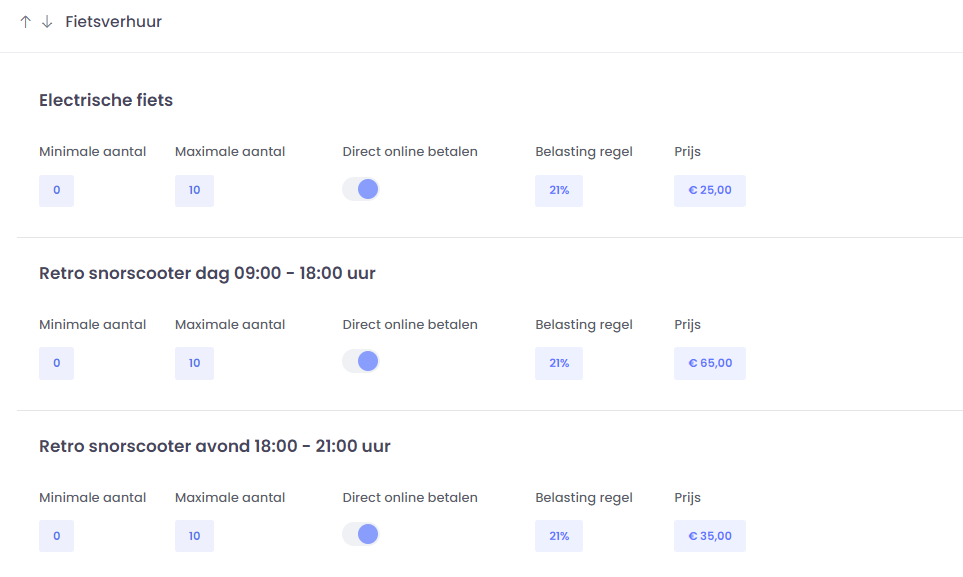The height and width of the screenshot is (577, 963).
Task: Open Electrische fiets 21% belasting regel
Action: point(558,190)
